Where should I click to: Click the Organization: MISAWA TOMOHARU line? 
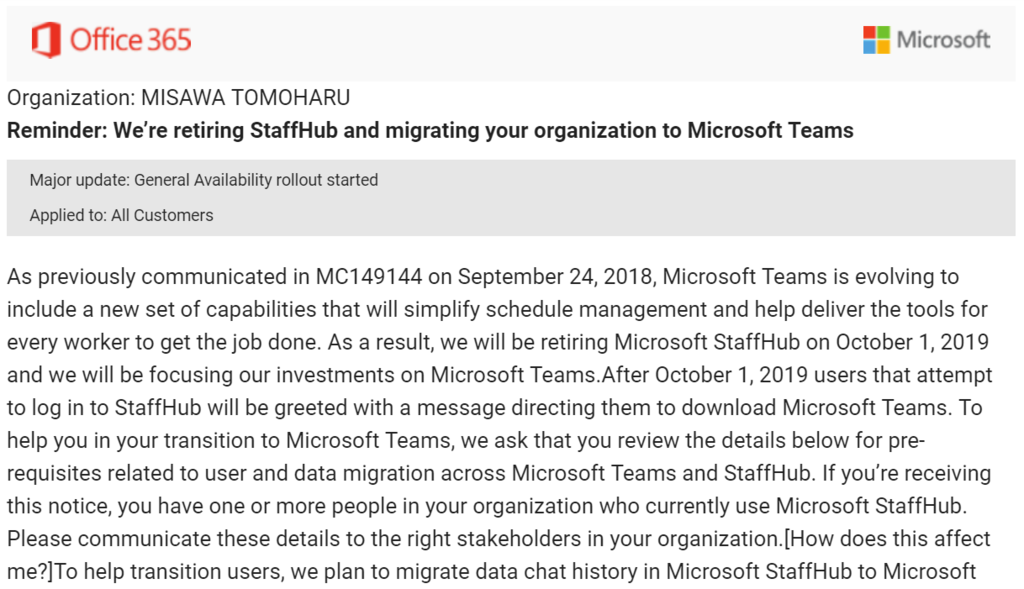pyautogui.click(x=179, y=98)
